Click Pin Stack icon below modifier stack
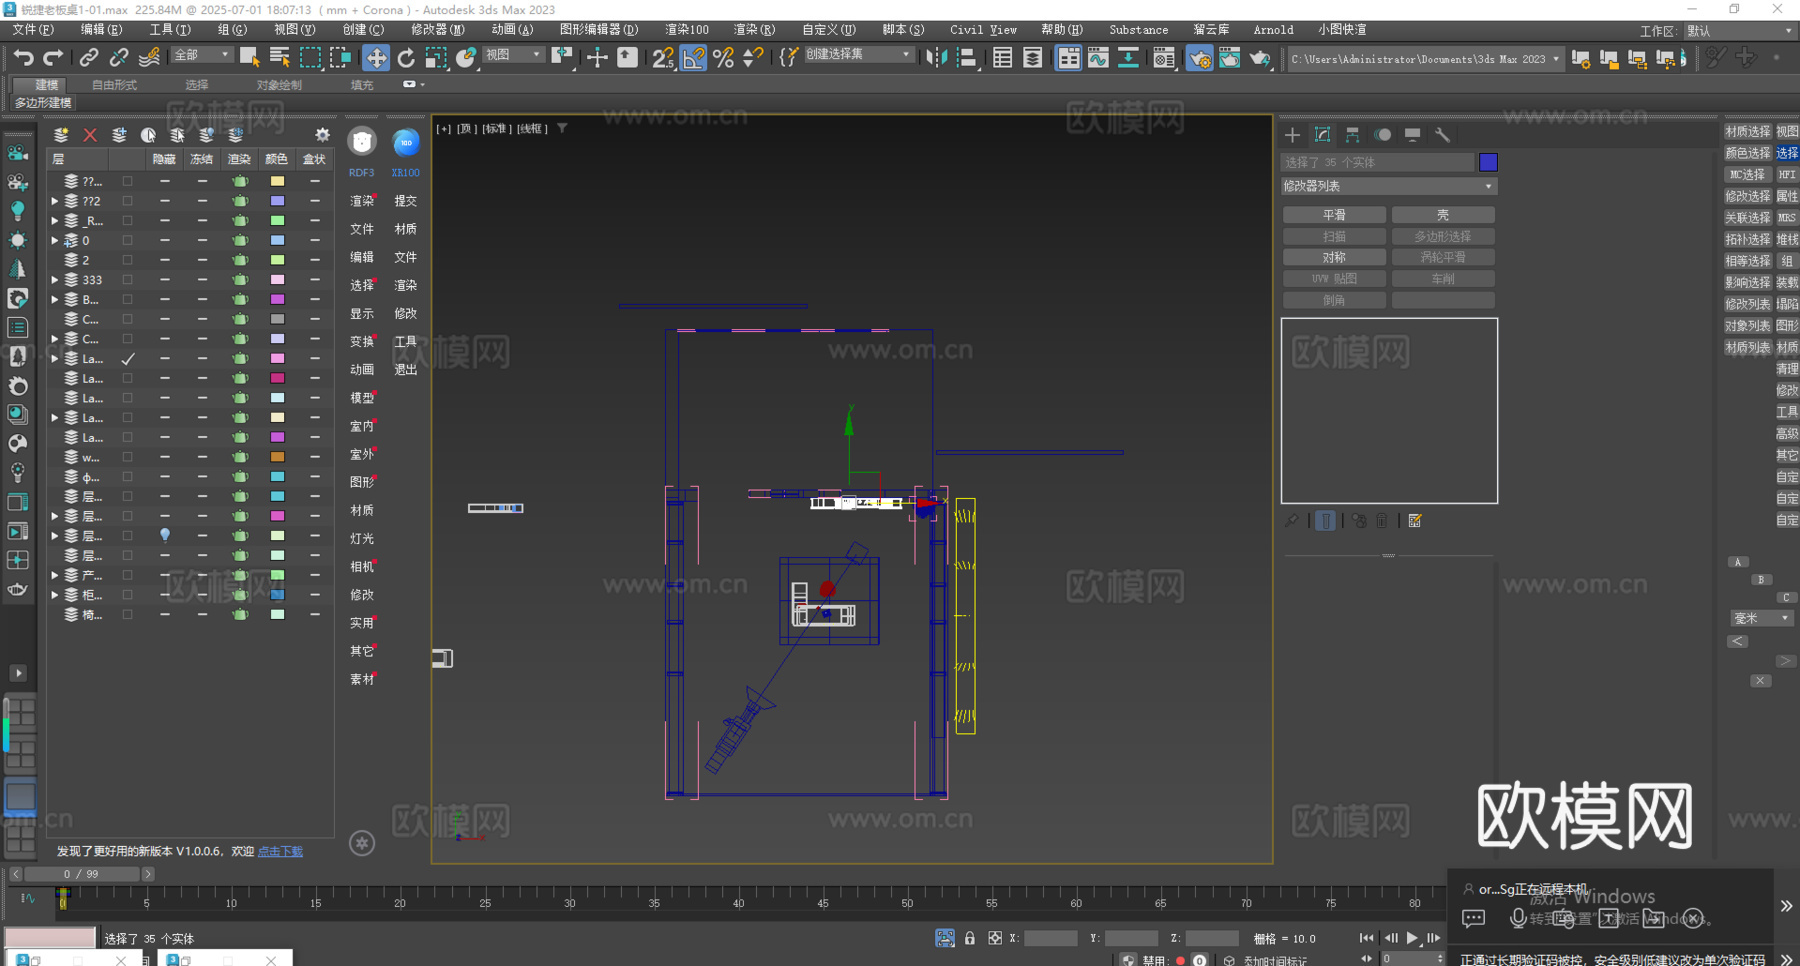Image resolution: width=1800 pixels, height=966 pixels. pyautogui.click(x=1292, y=521)
